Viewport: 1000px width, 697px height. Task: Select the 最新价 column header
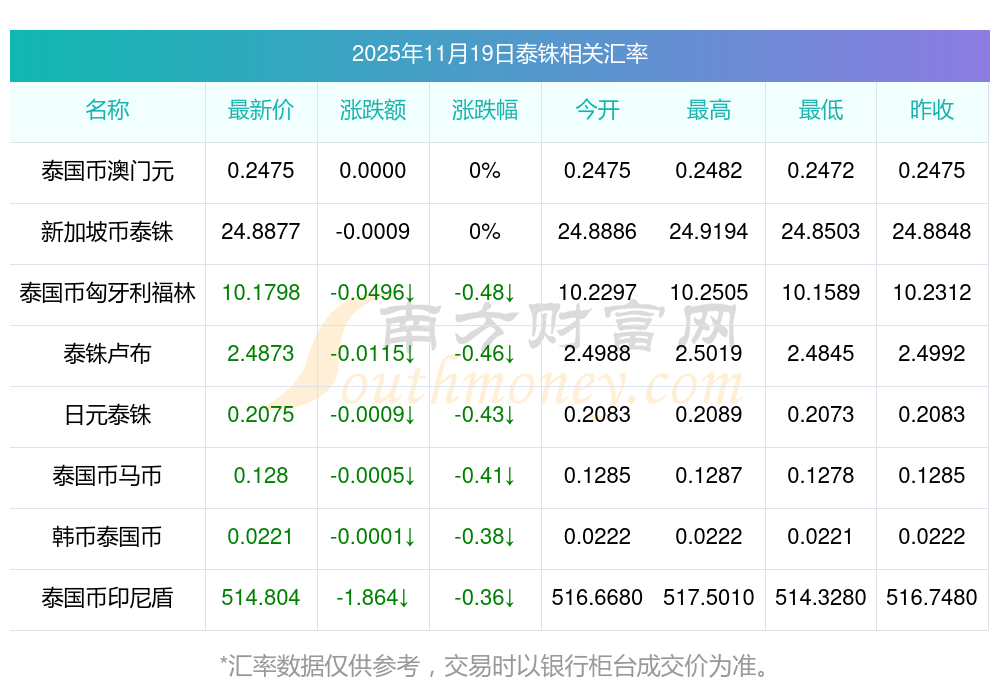point(261,111)
